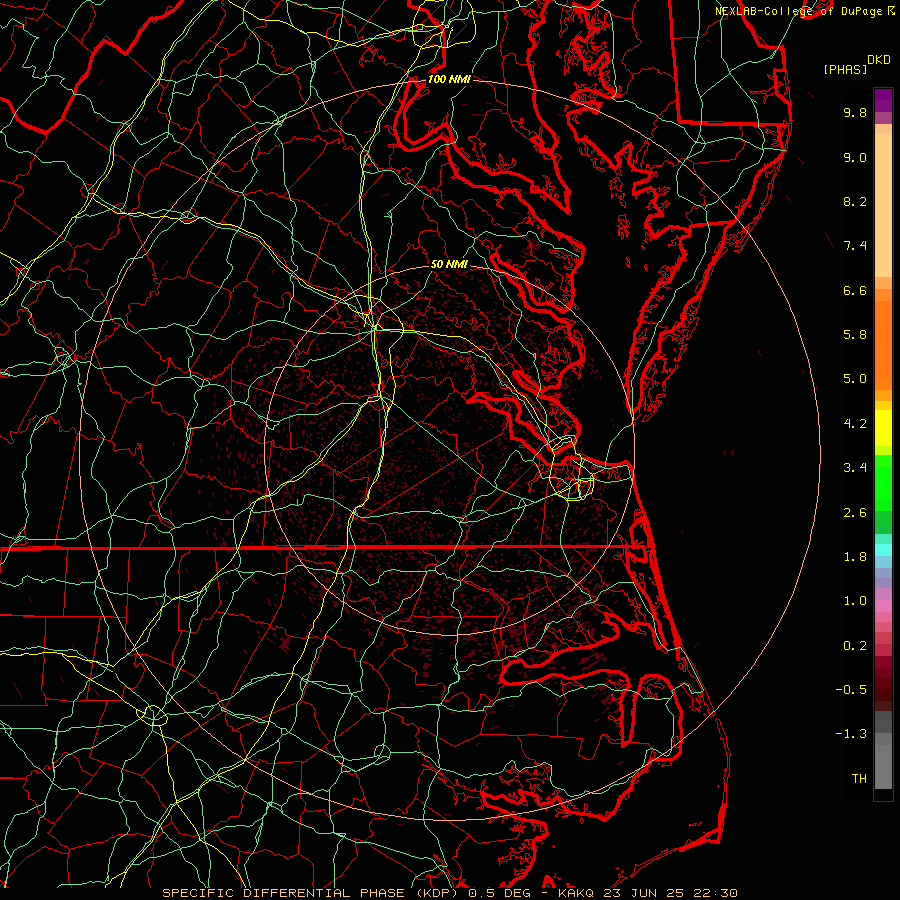Click the 4.2 scale value

click(x=855, y=424)
